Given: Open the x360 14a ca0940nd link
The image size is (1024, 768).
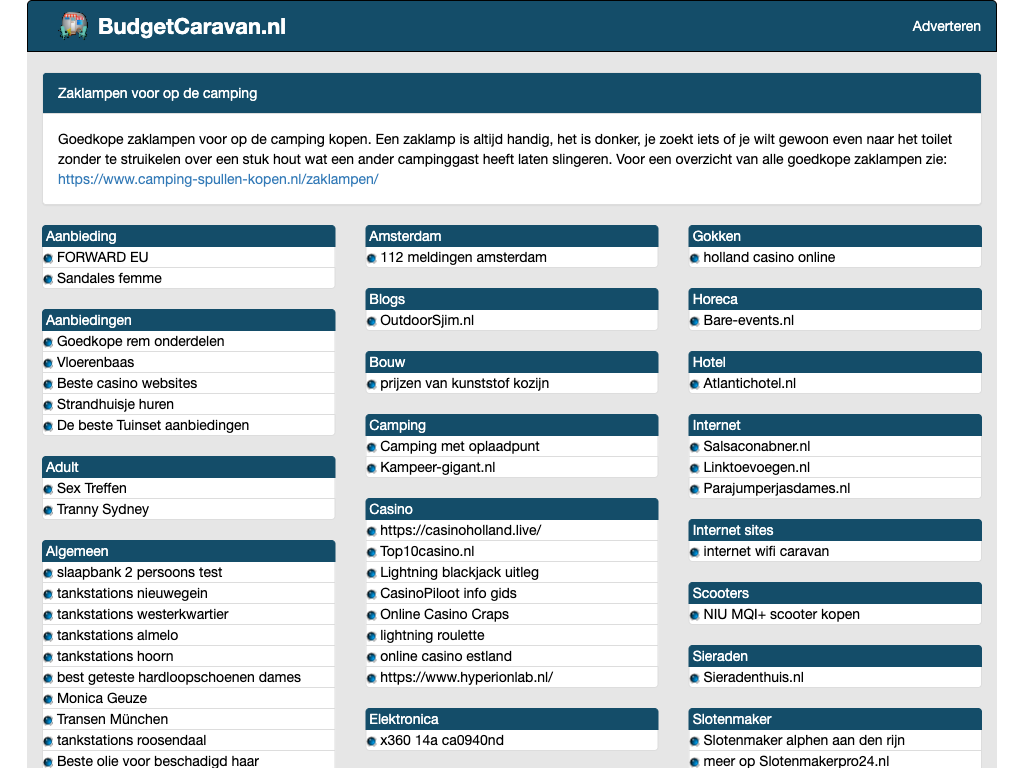Looking at the screenshot, I should tap(442, 740).
